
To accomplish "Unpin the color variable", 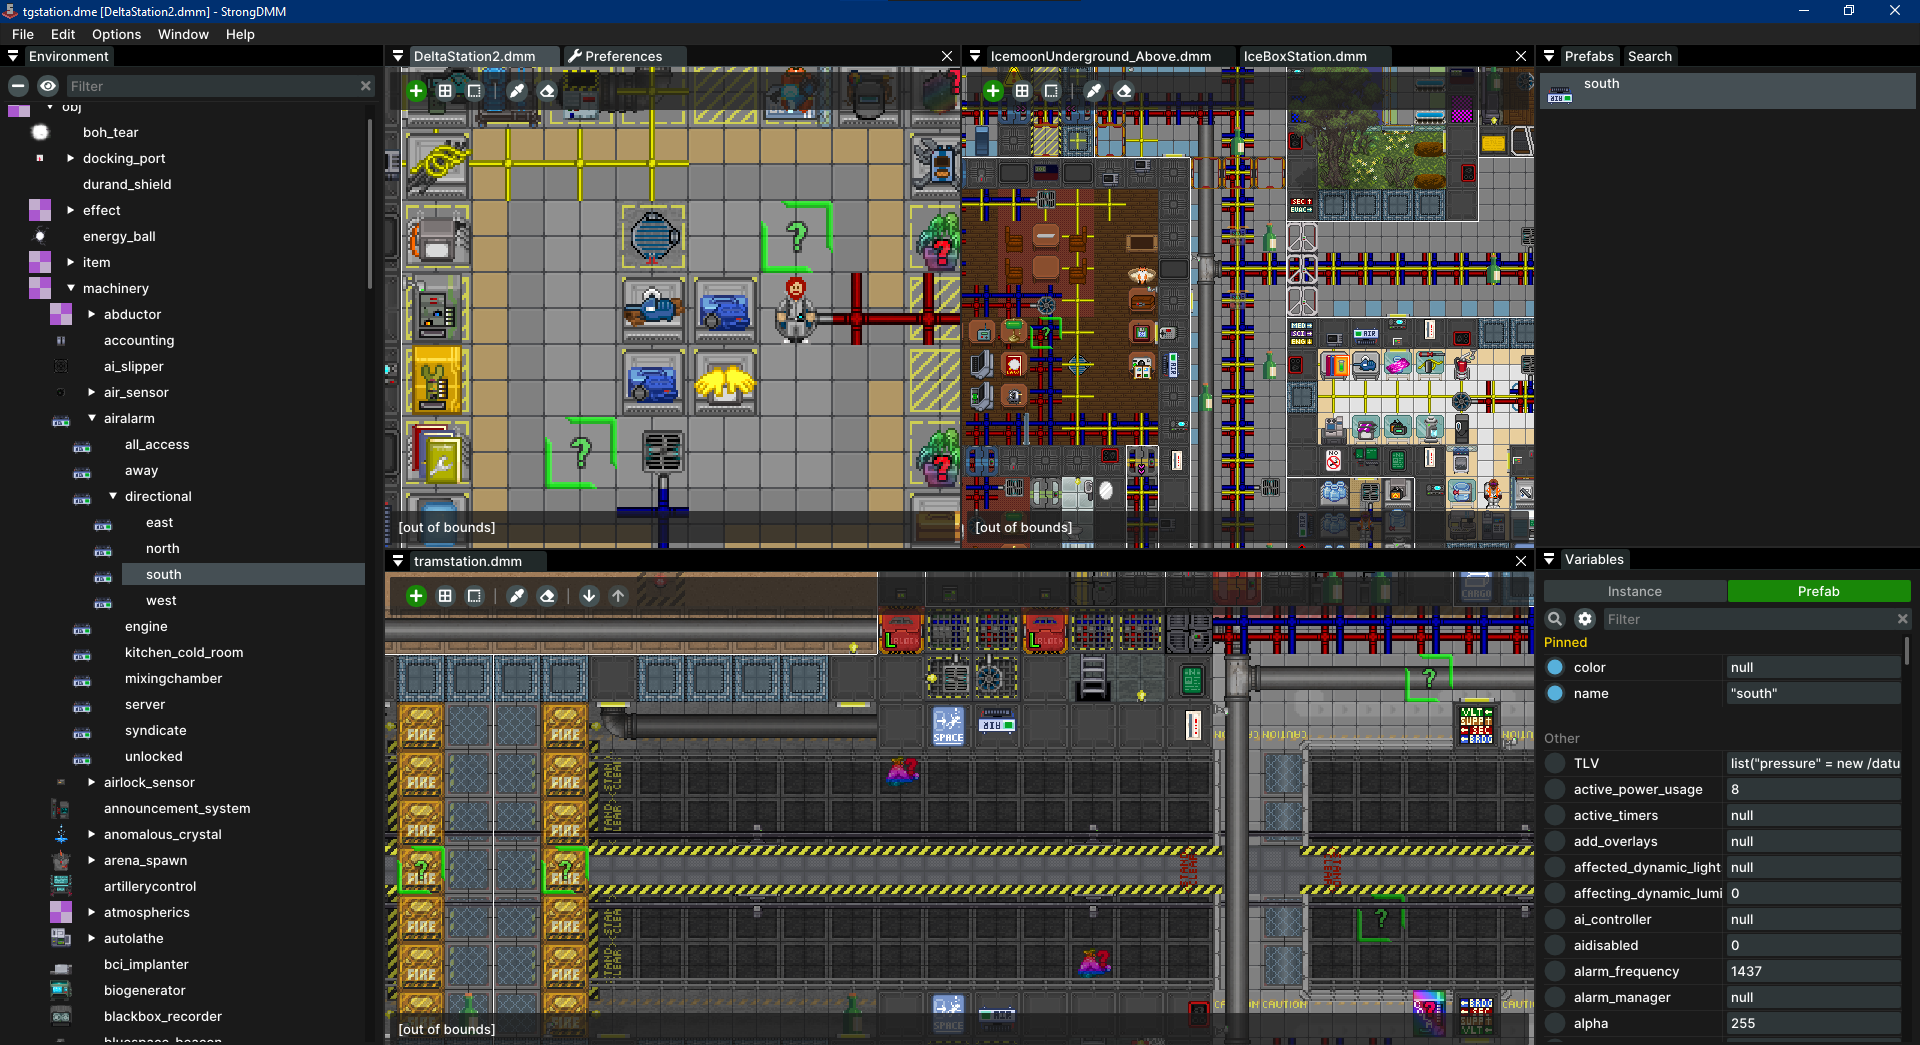I will click(x=1555, y=667).
